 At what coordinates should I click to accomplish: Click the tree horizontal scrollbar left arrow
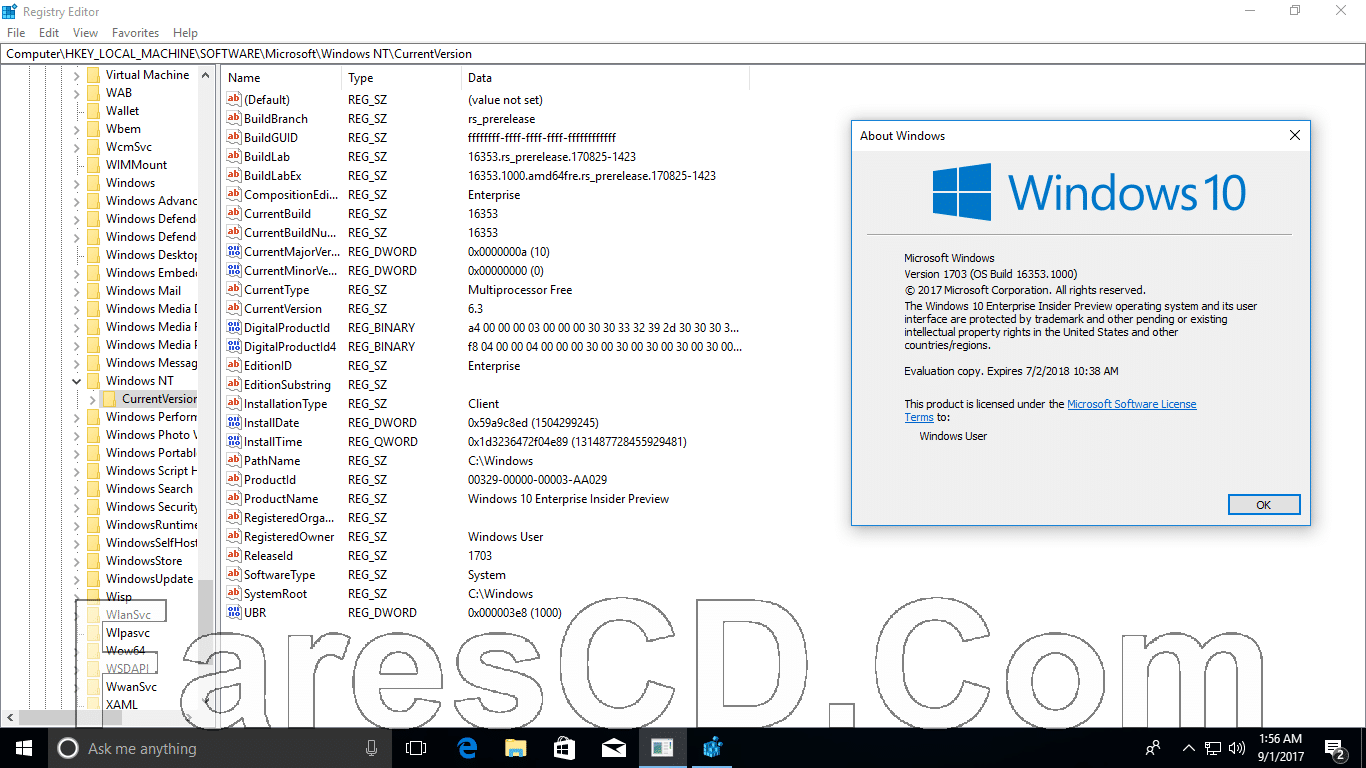(10, 717)
